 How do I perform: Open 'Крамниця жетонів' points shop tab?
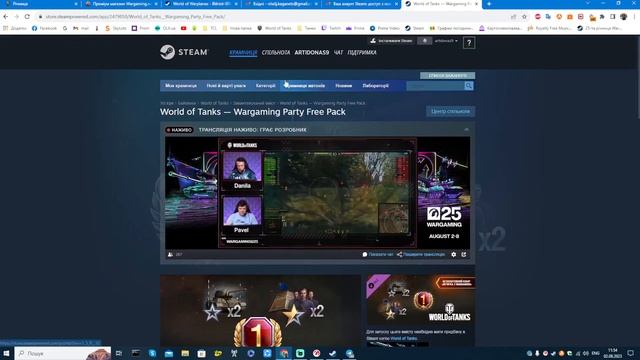click(305, 86)
